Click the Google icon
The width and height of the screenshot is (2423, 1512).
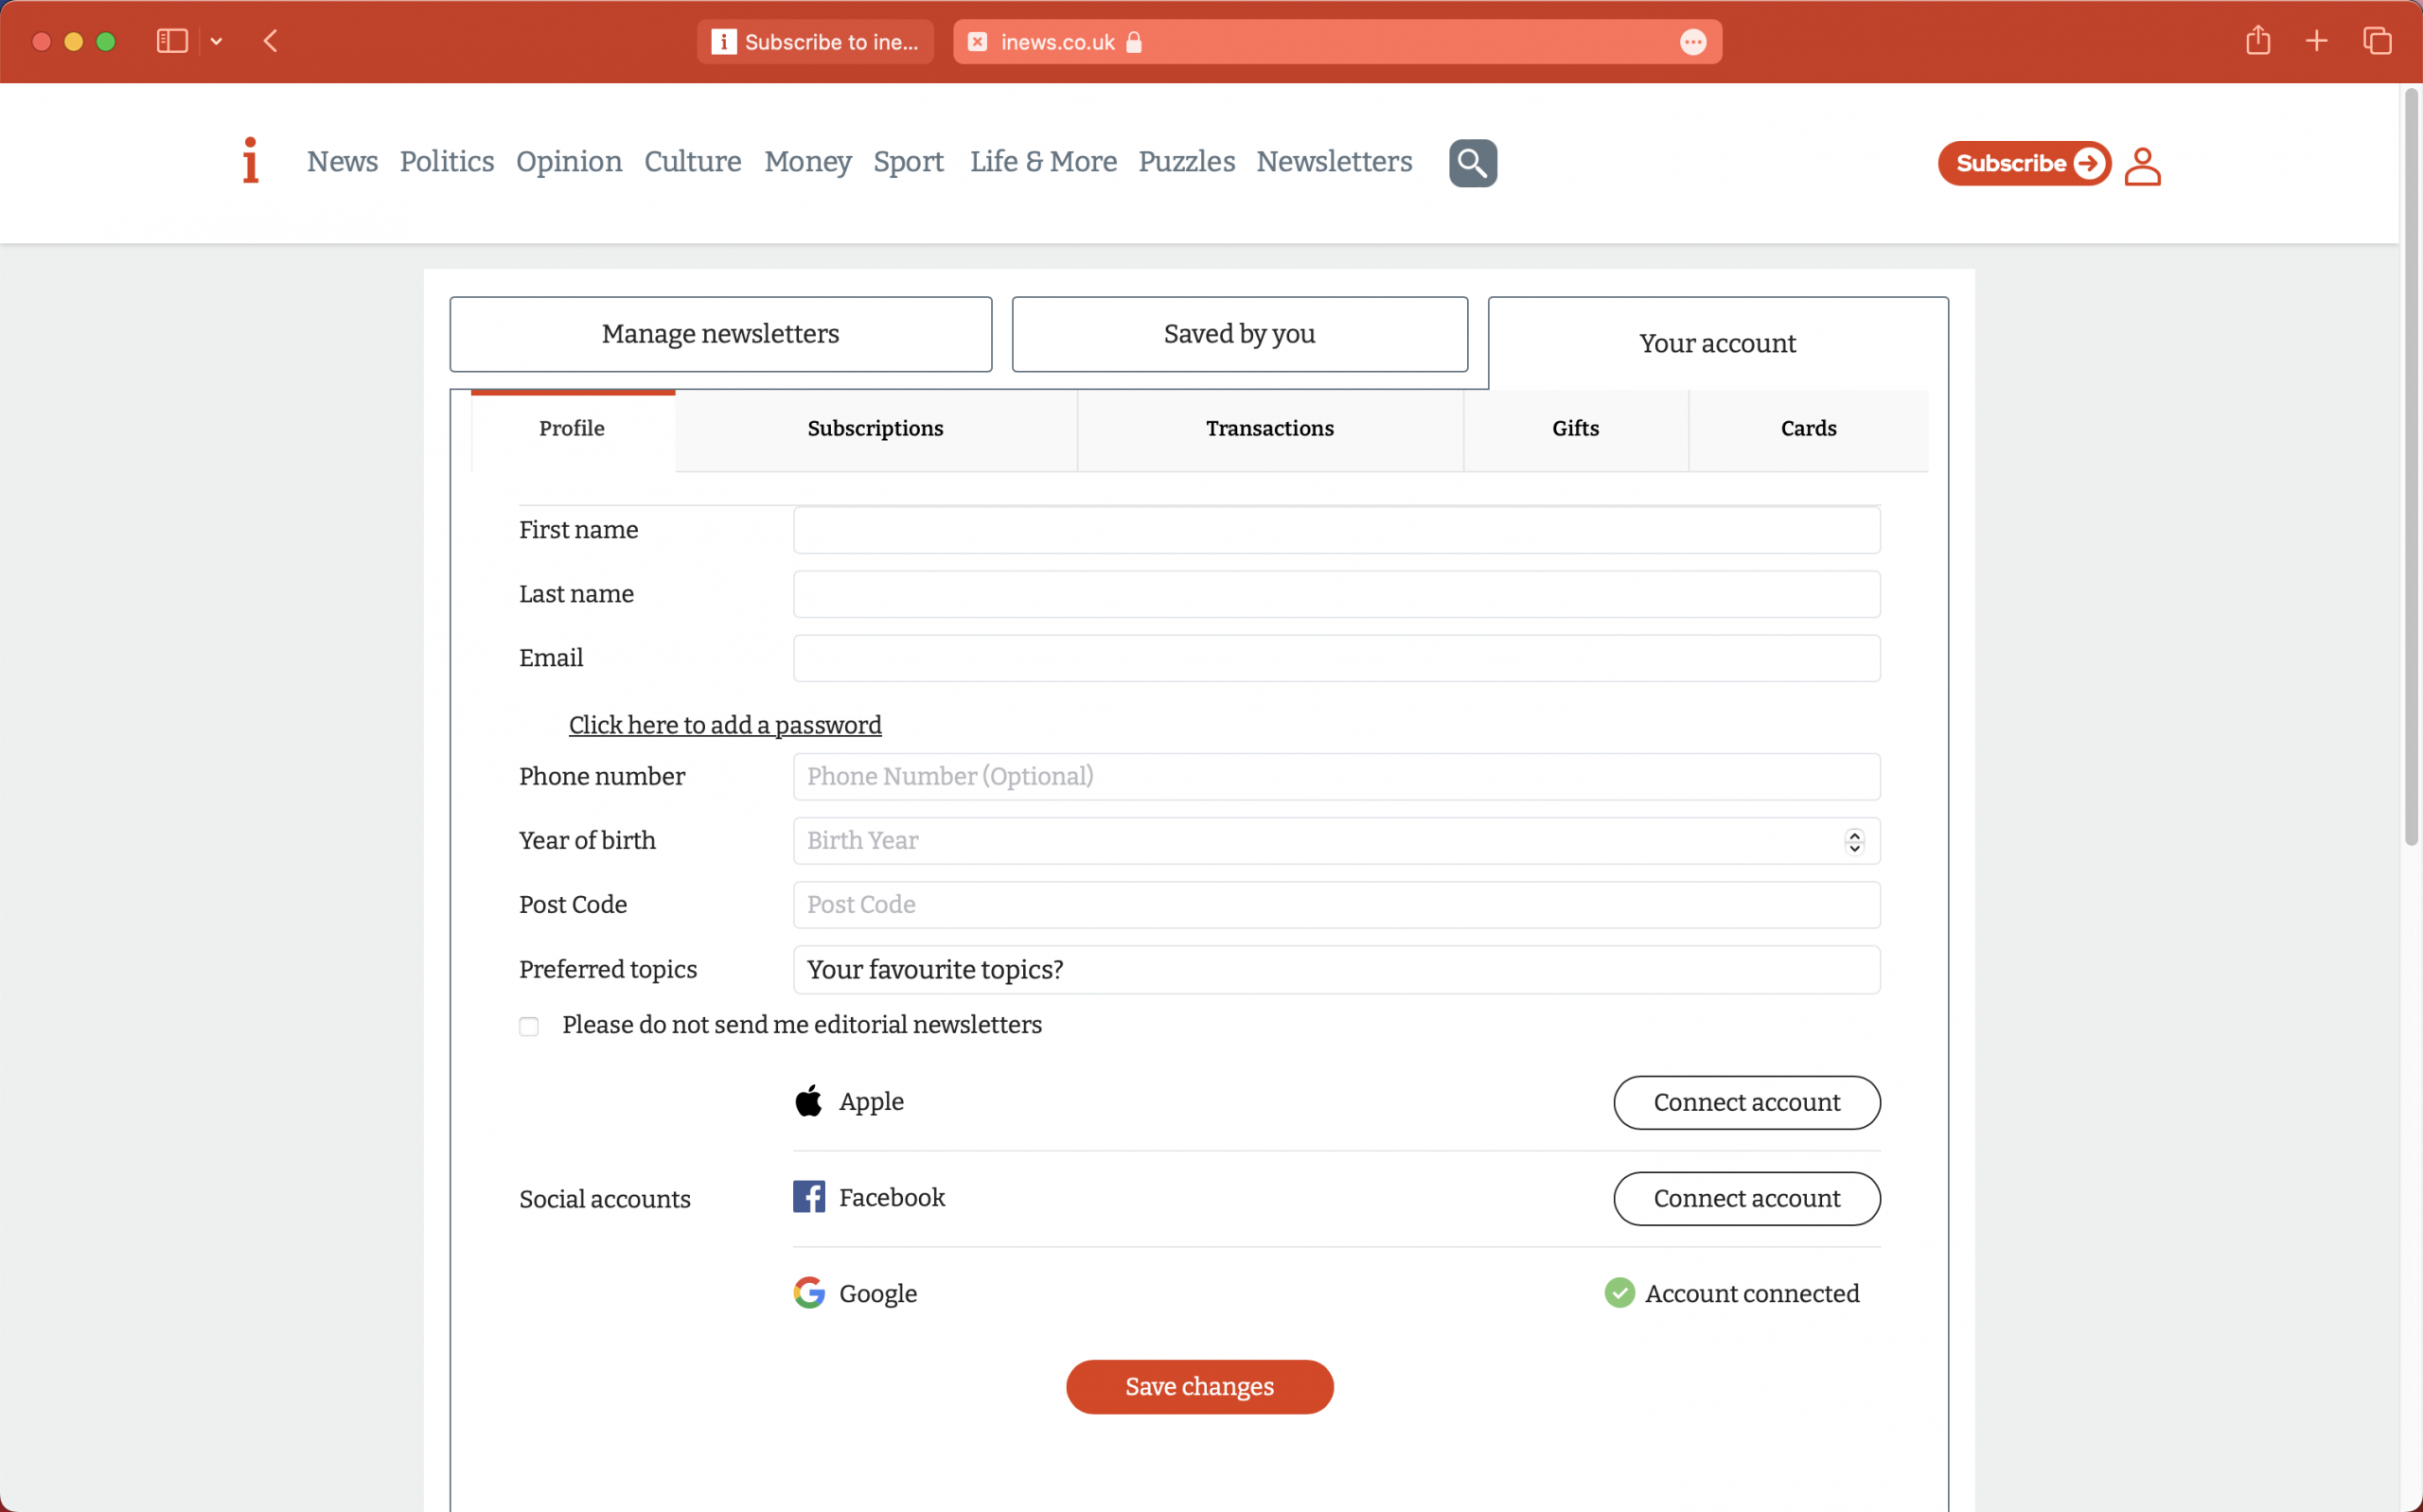810,1292
